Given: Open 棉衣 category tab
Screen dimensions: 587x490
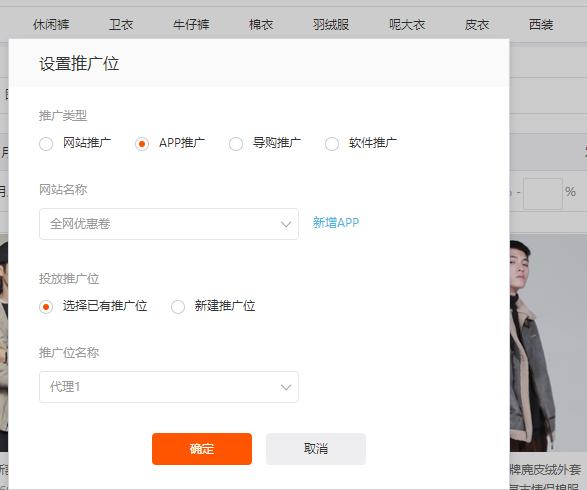Looking at the screenshot, I should 261,25.
